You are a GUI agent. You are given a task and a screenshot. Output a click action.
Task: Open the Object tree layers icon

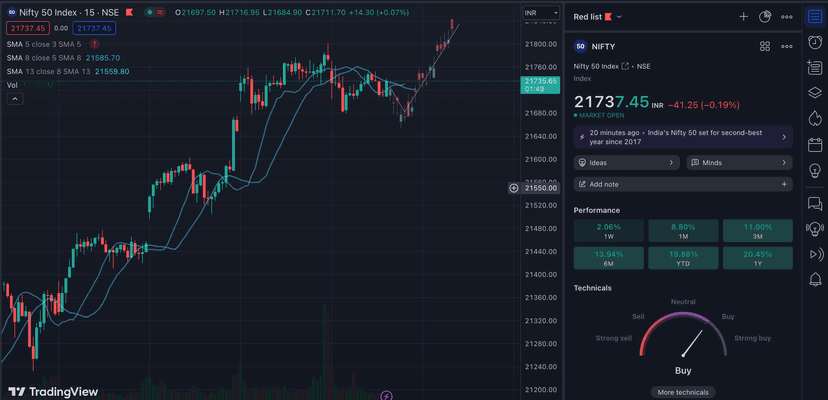(x=814, y=94)
